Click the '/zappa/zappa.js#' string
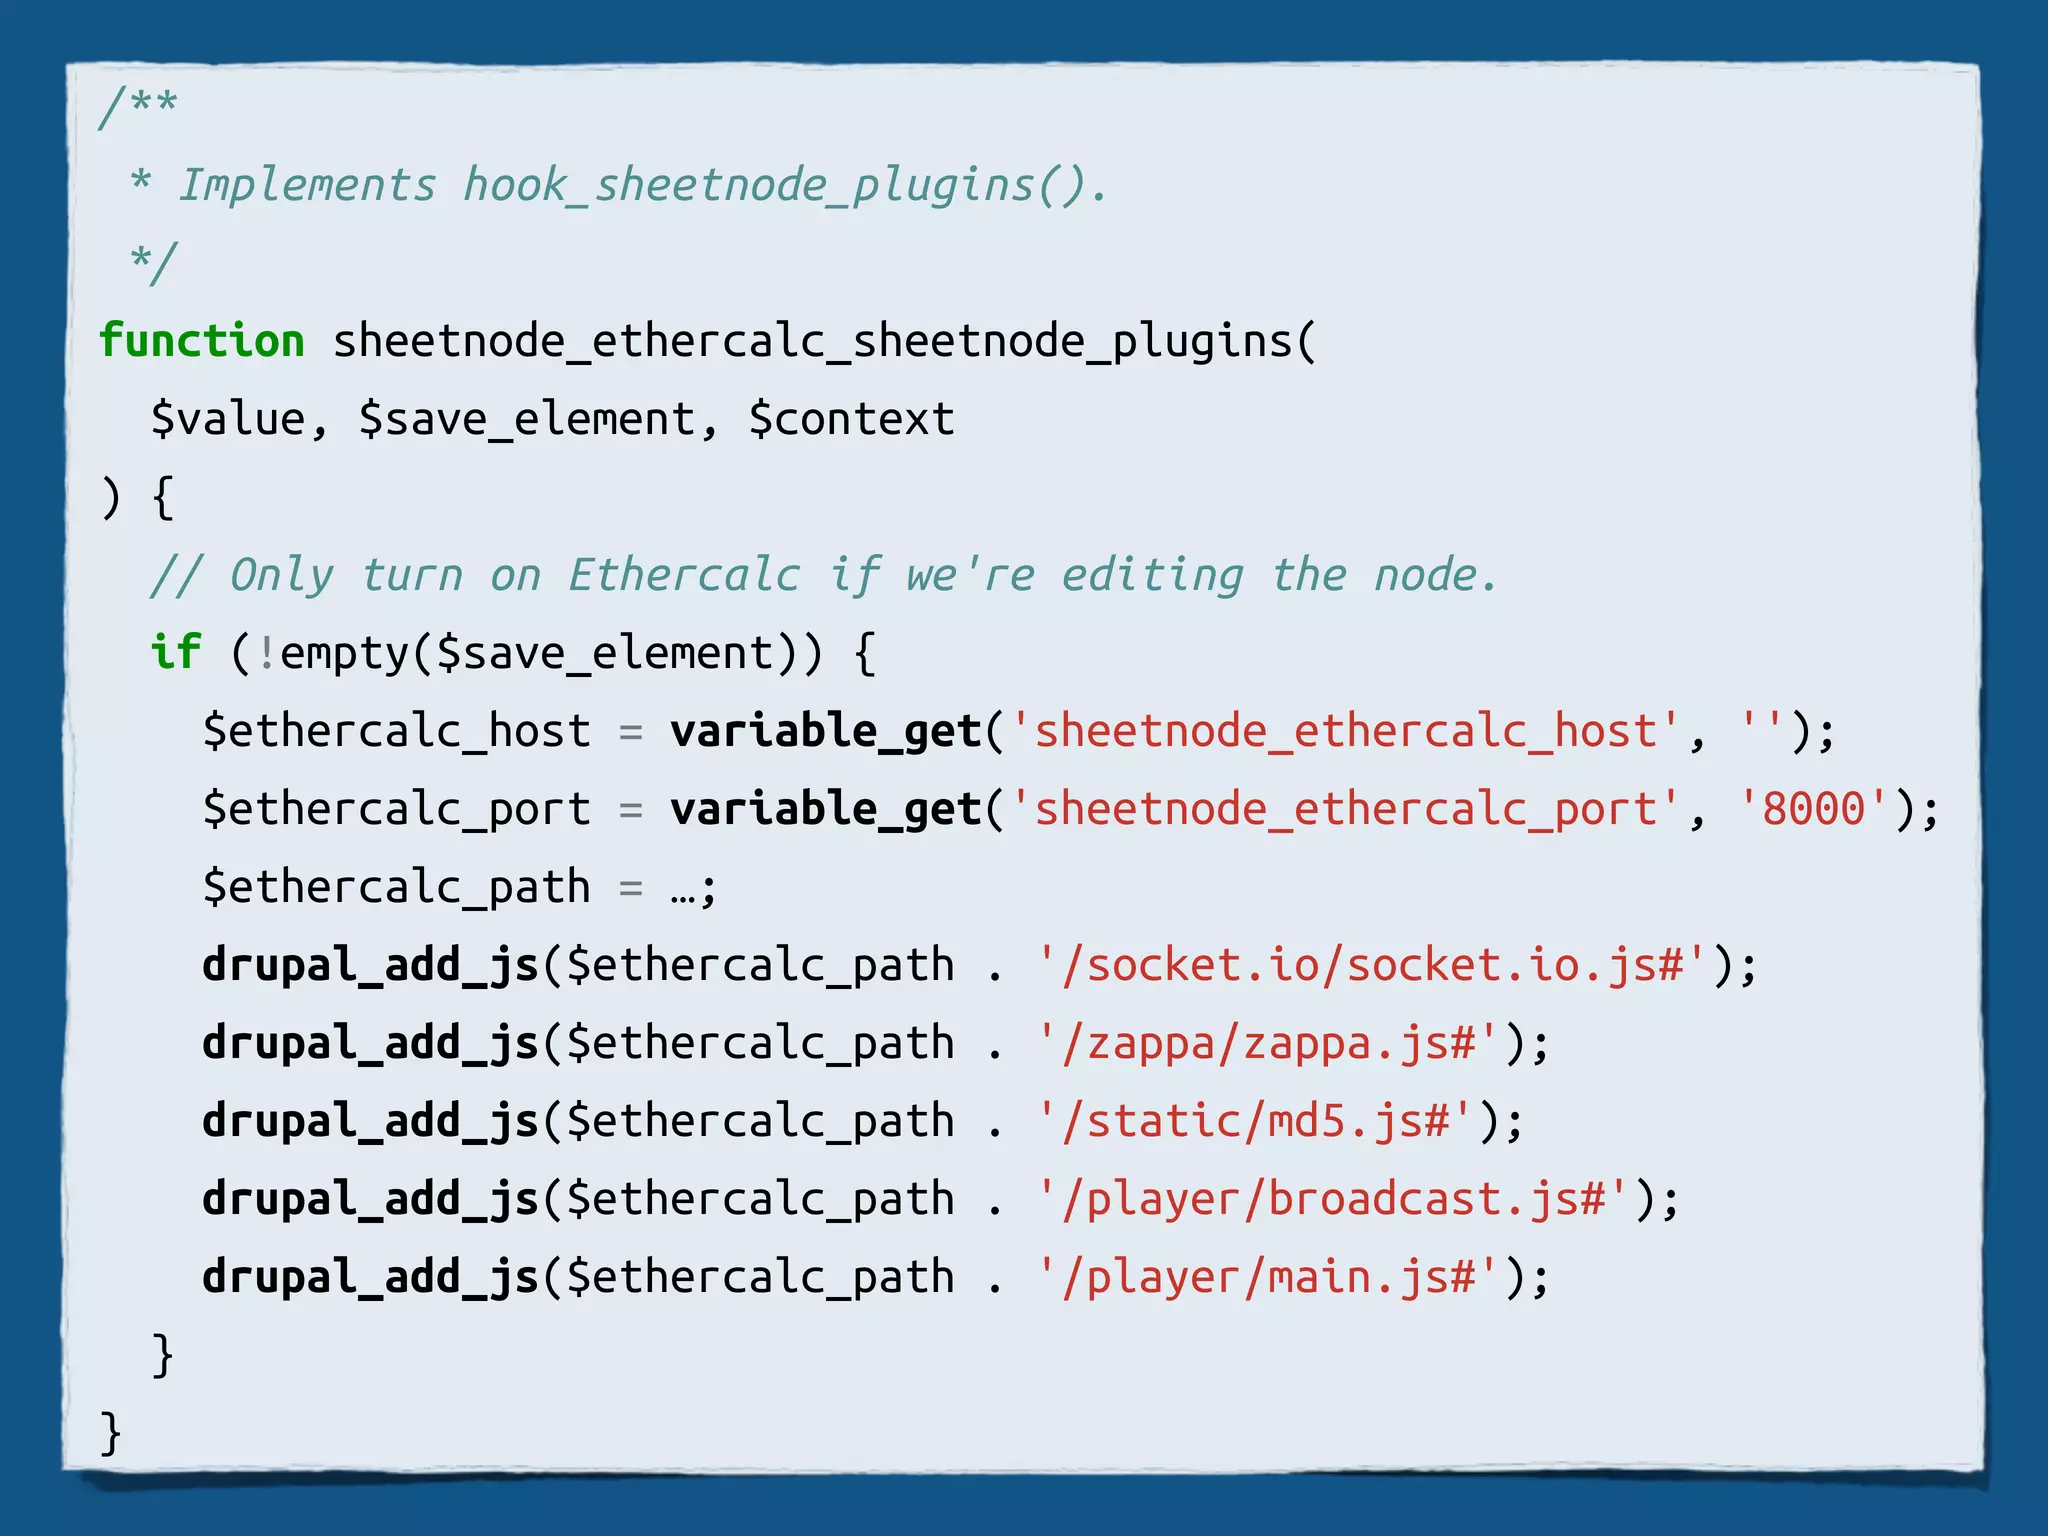This screenshot has width=2048, height=1536. pyautogui.click(x=1268, y=1044)
